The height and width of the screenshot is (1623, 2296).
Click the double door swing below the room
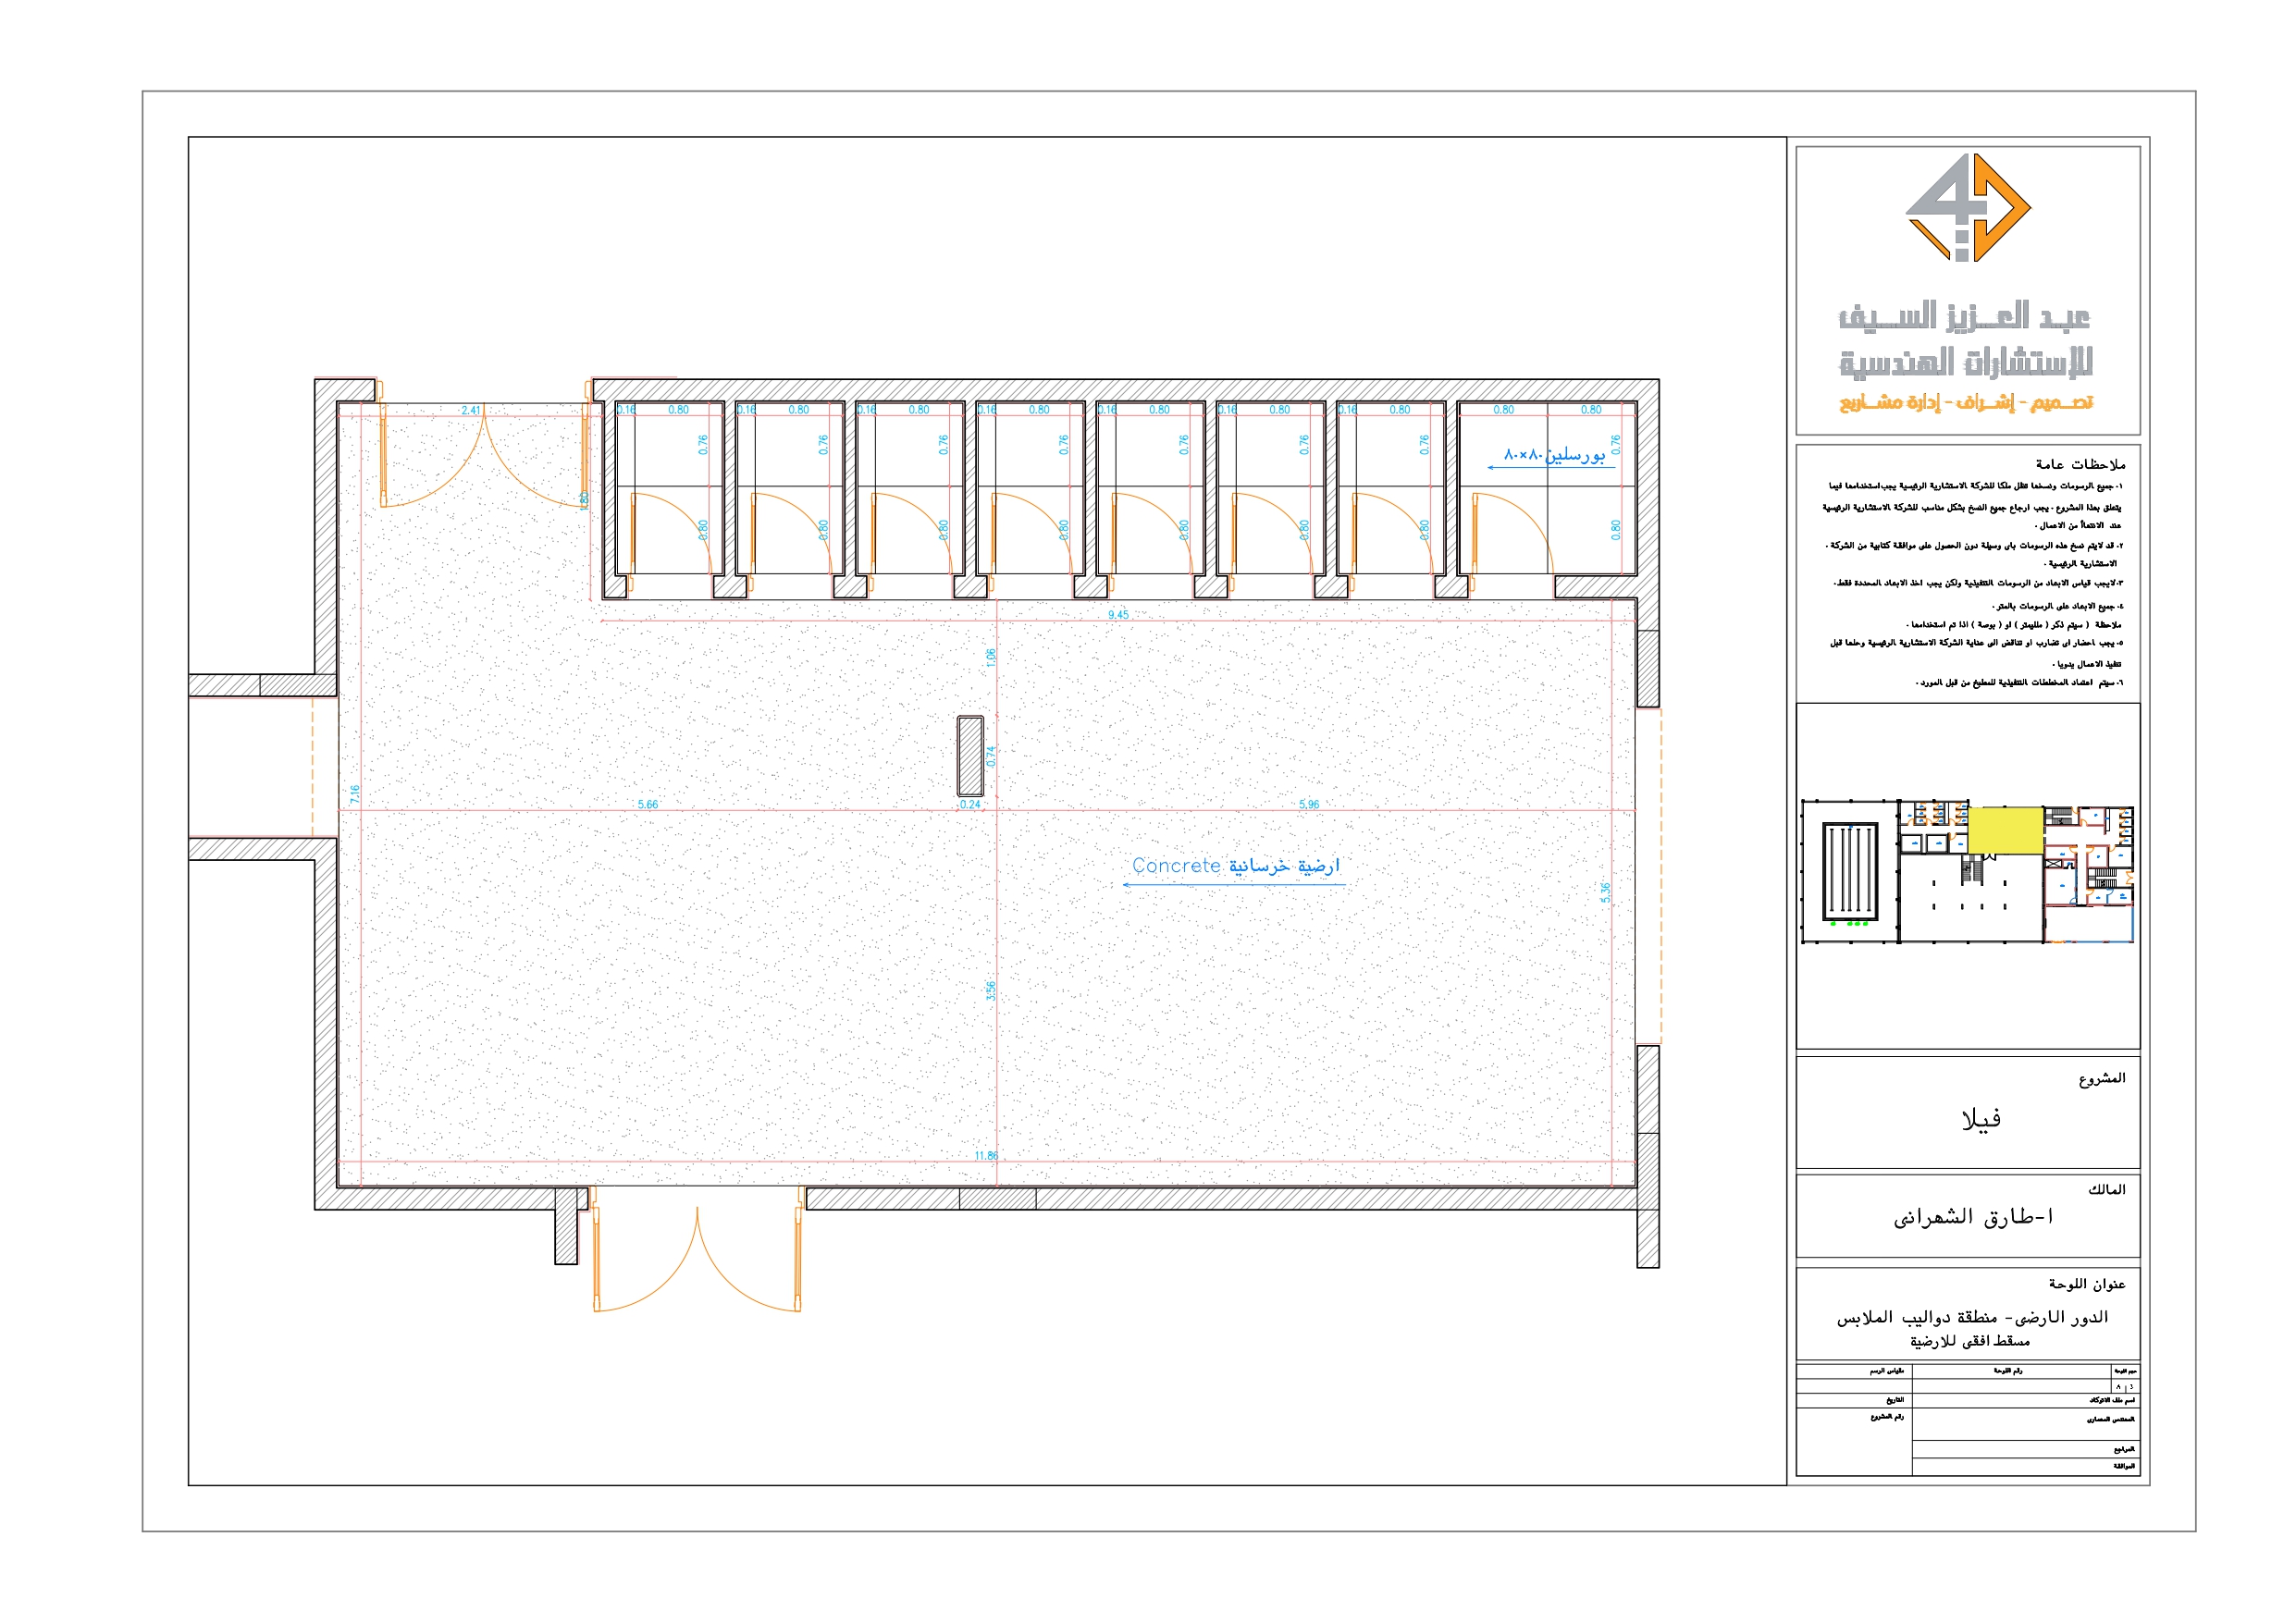697,1250
